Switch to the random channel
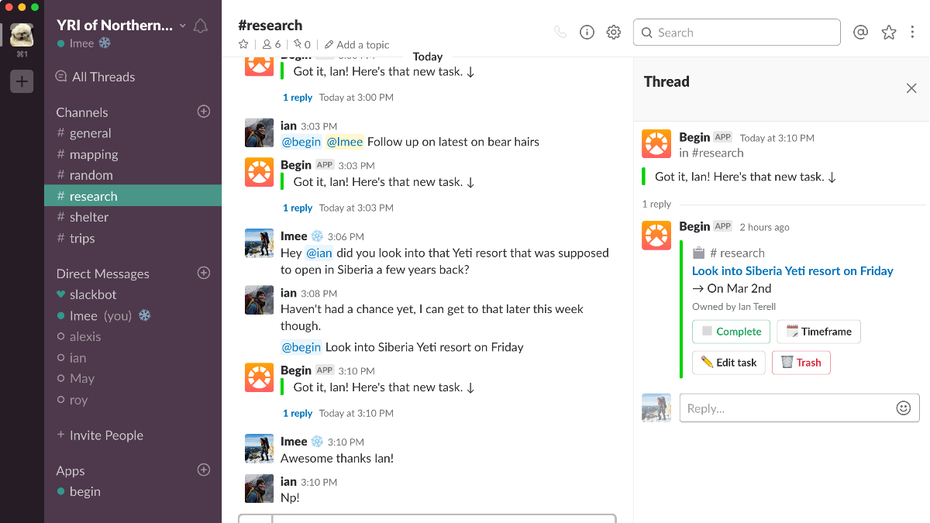930x523 pixels. 133,175
